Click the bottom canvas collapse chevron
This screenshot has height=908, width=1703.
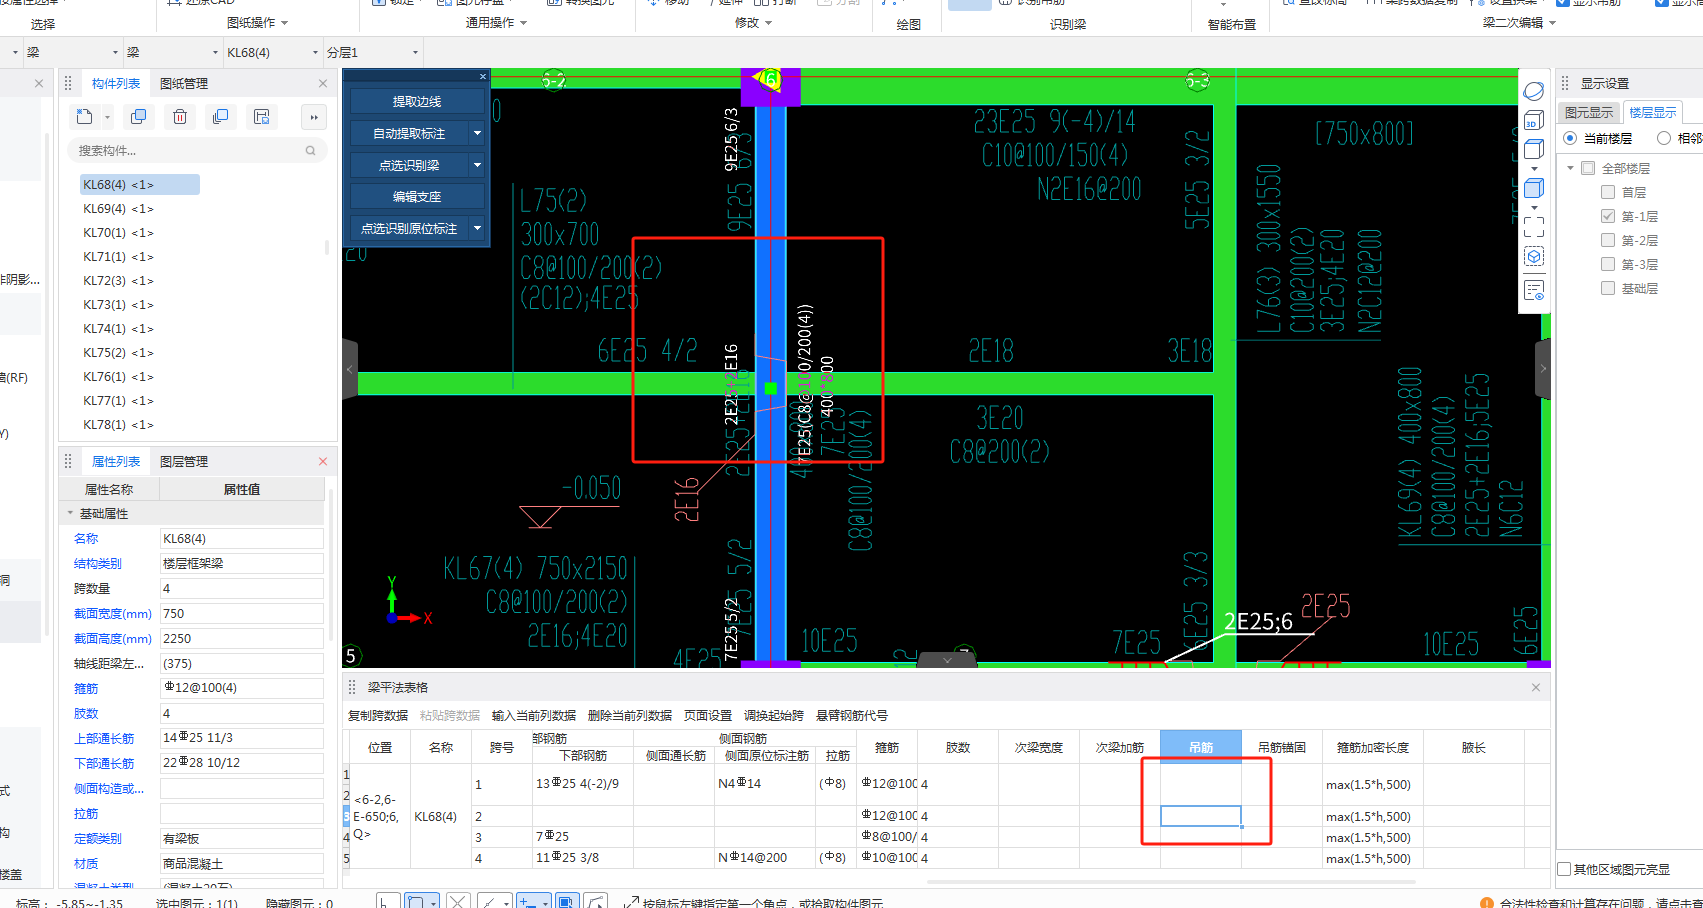point(947,660)
